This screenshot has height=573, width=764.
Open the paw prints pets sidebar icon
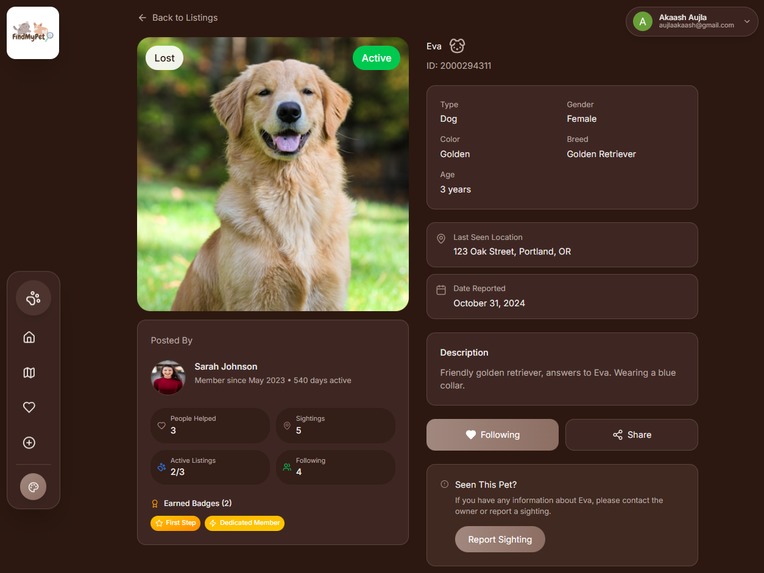(x=33, y=298)
